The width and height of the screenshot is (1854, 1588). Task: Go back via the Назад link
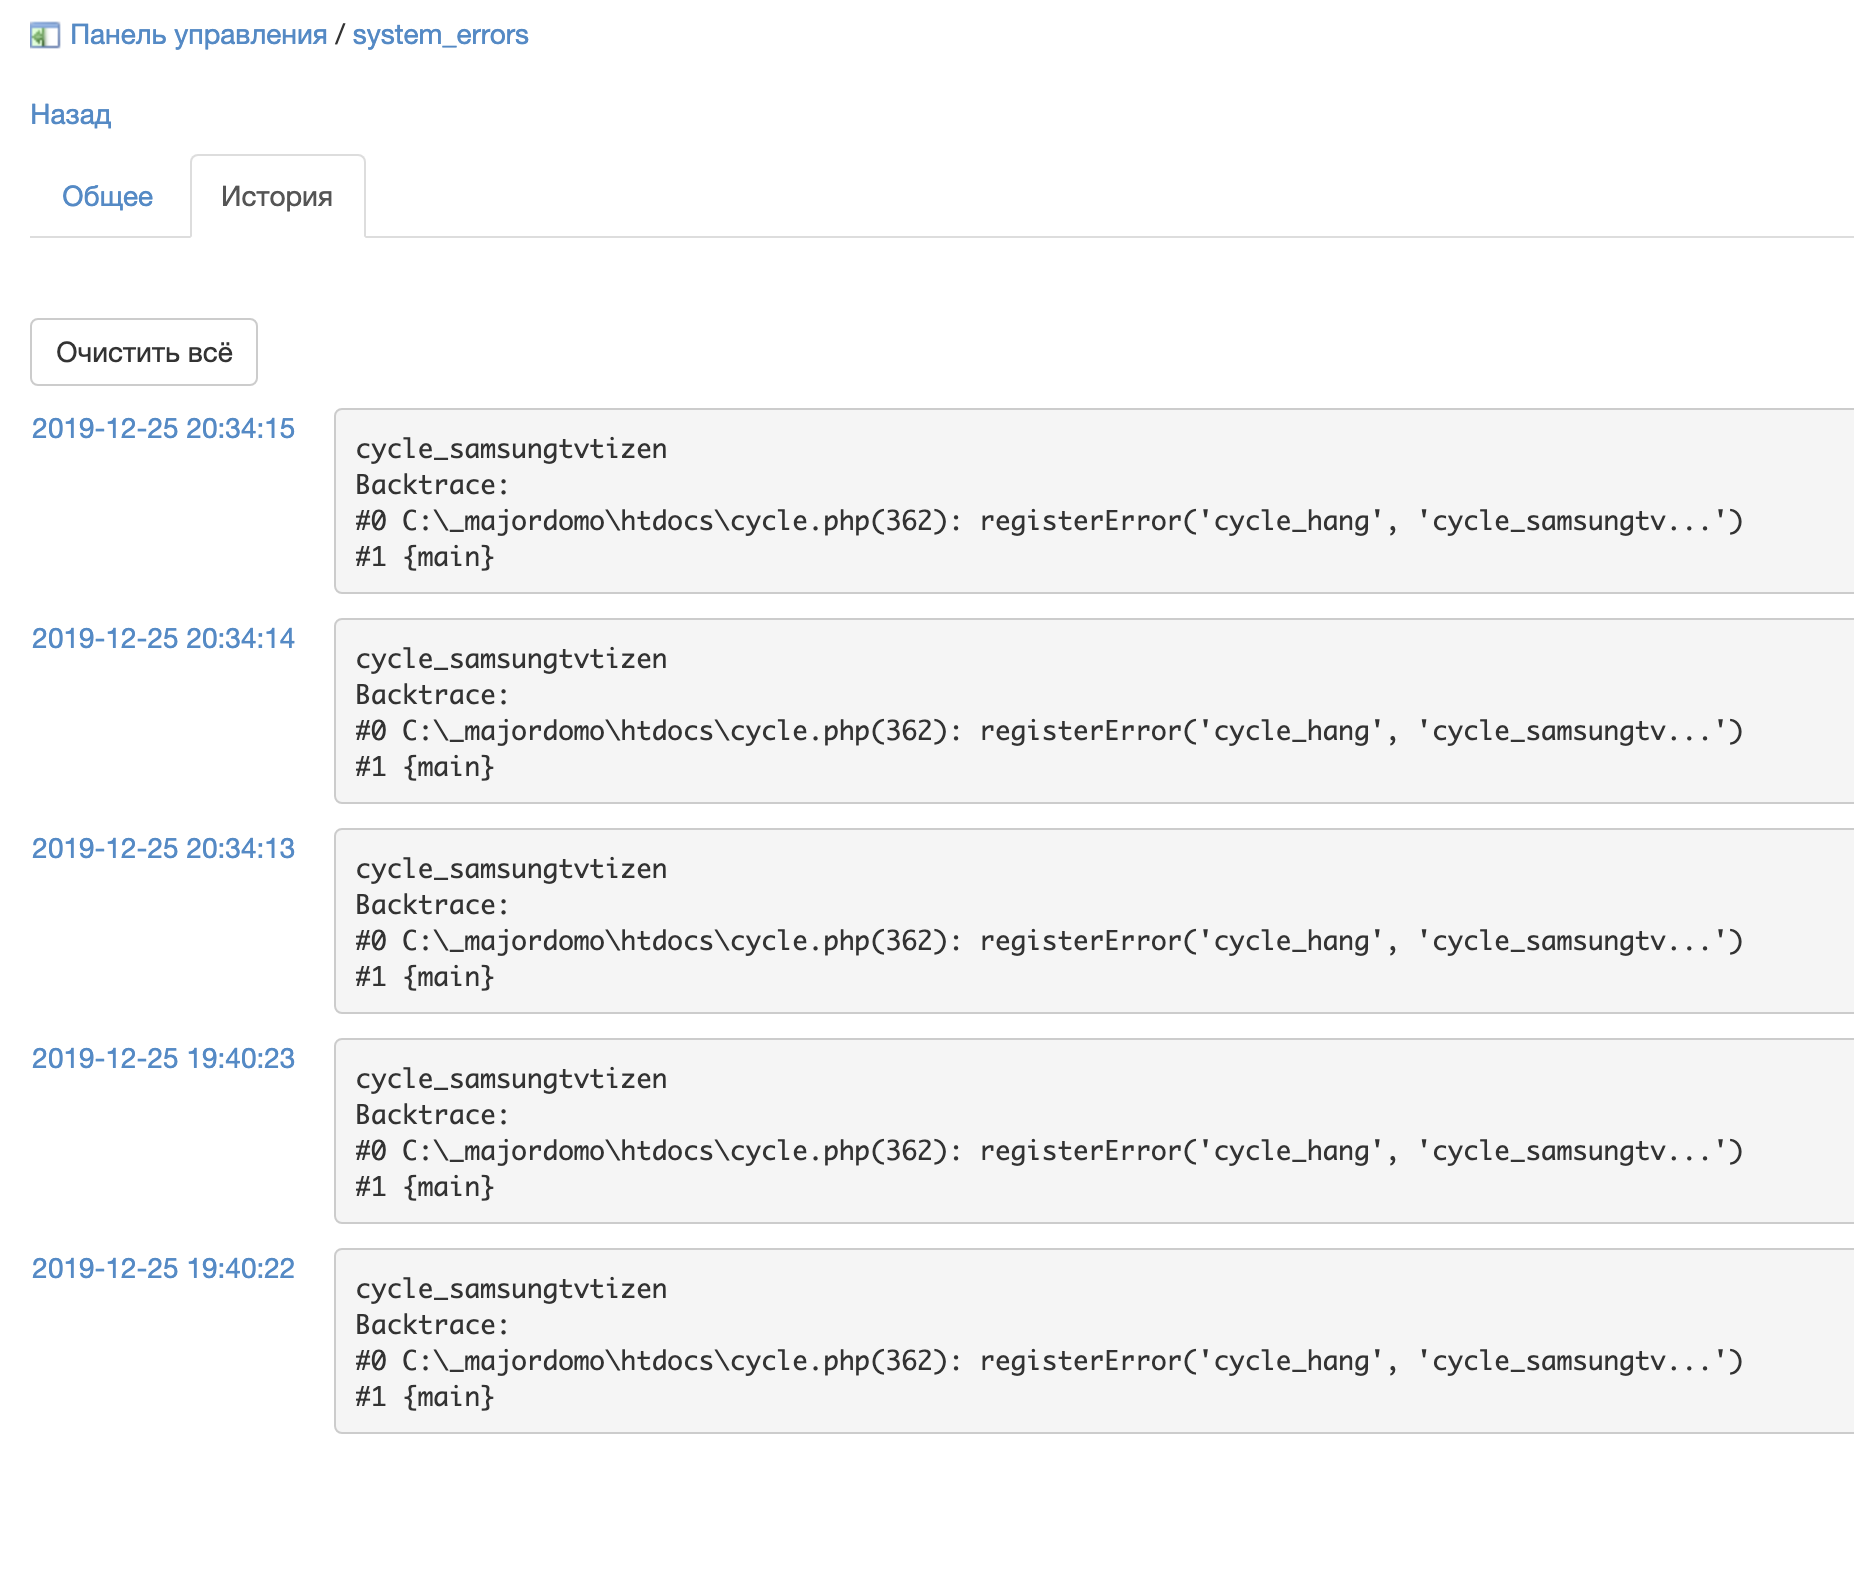point(70,115)
